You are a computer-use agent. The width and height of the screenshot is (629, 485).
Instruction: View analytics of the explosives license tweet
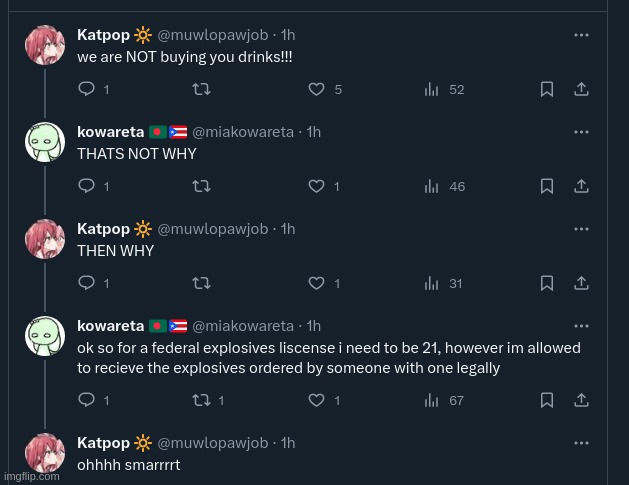(432, 400)
